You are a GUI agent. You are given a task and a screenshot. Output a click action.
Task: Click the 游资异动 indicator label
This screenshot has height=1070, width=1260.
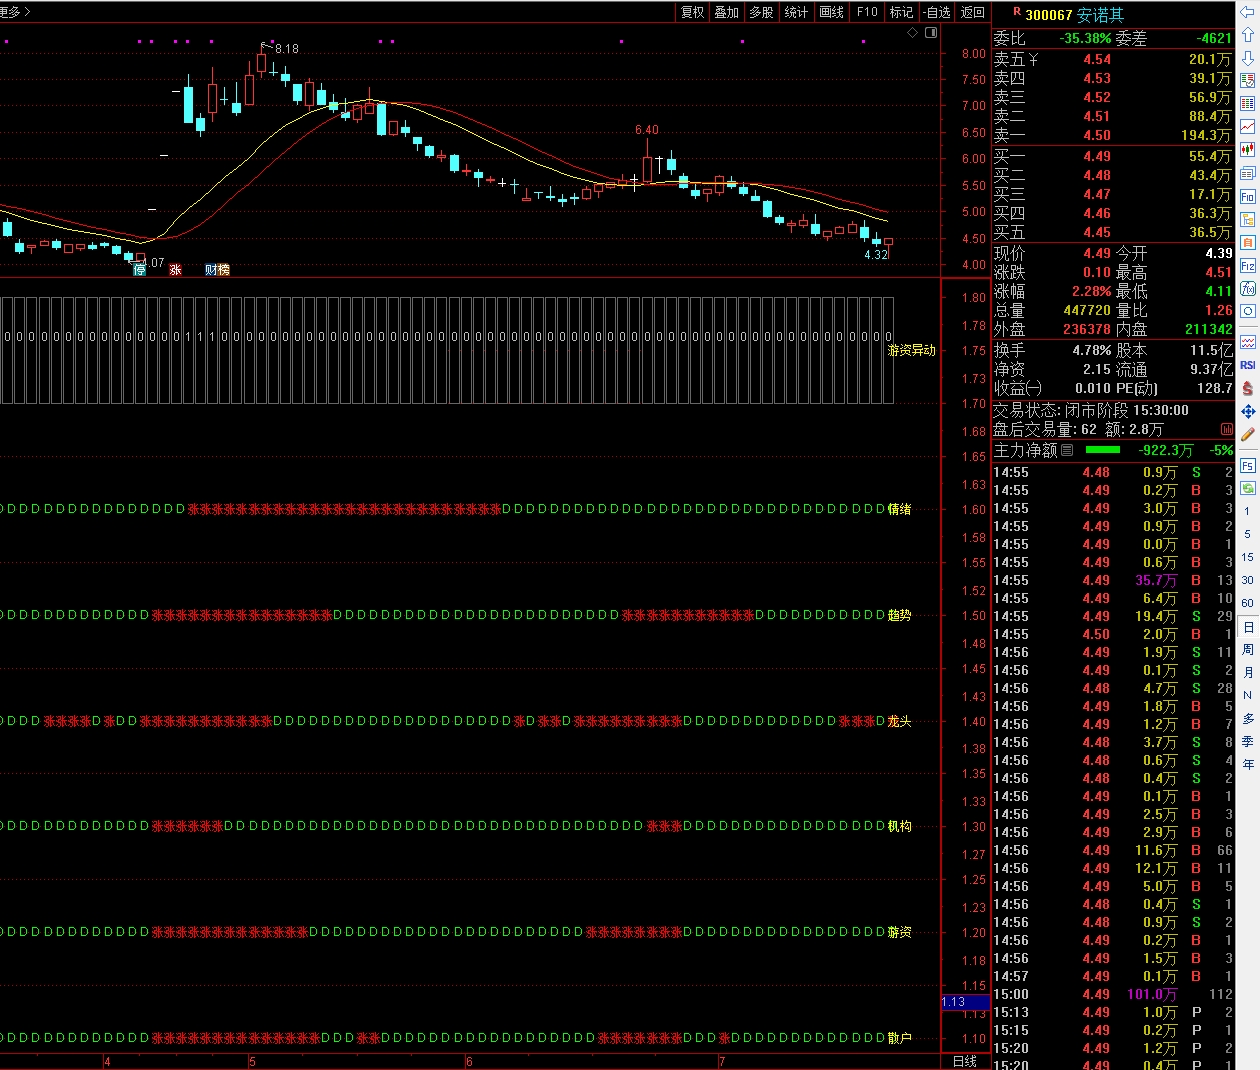pyautogui.click(x=912, y=350)
